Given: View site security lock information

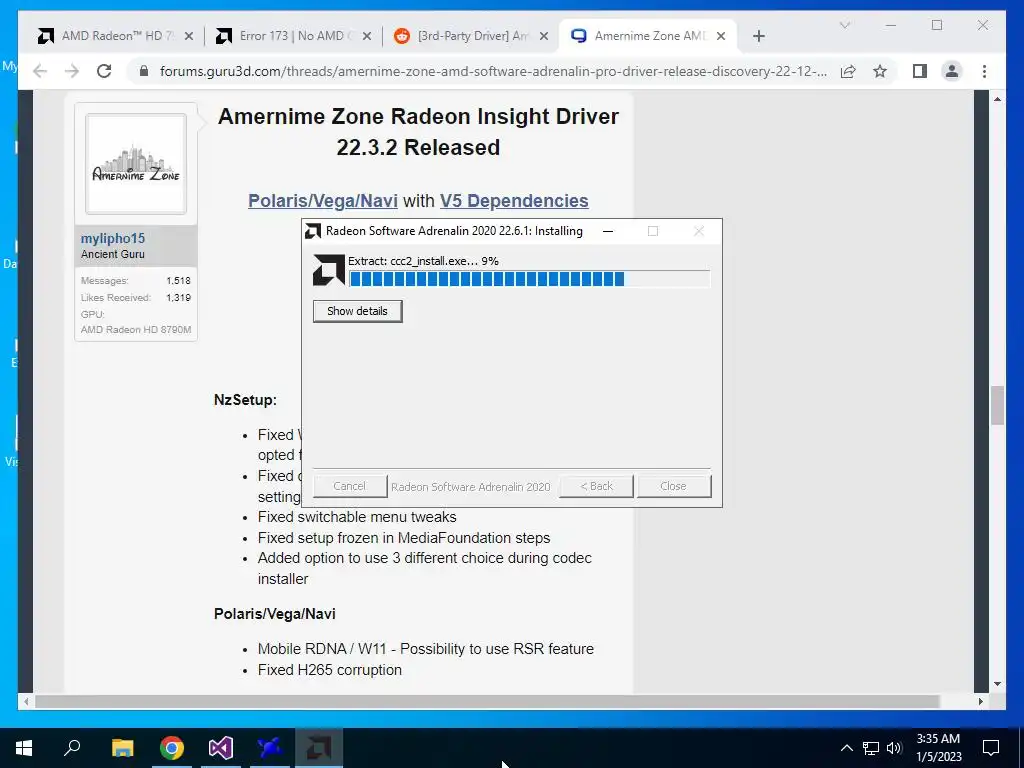Looking at the screenshot, I should 144,71.
